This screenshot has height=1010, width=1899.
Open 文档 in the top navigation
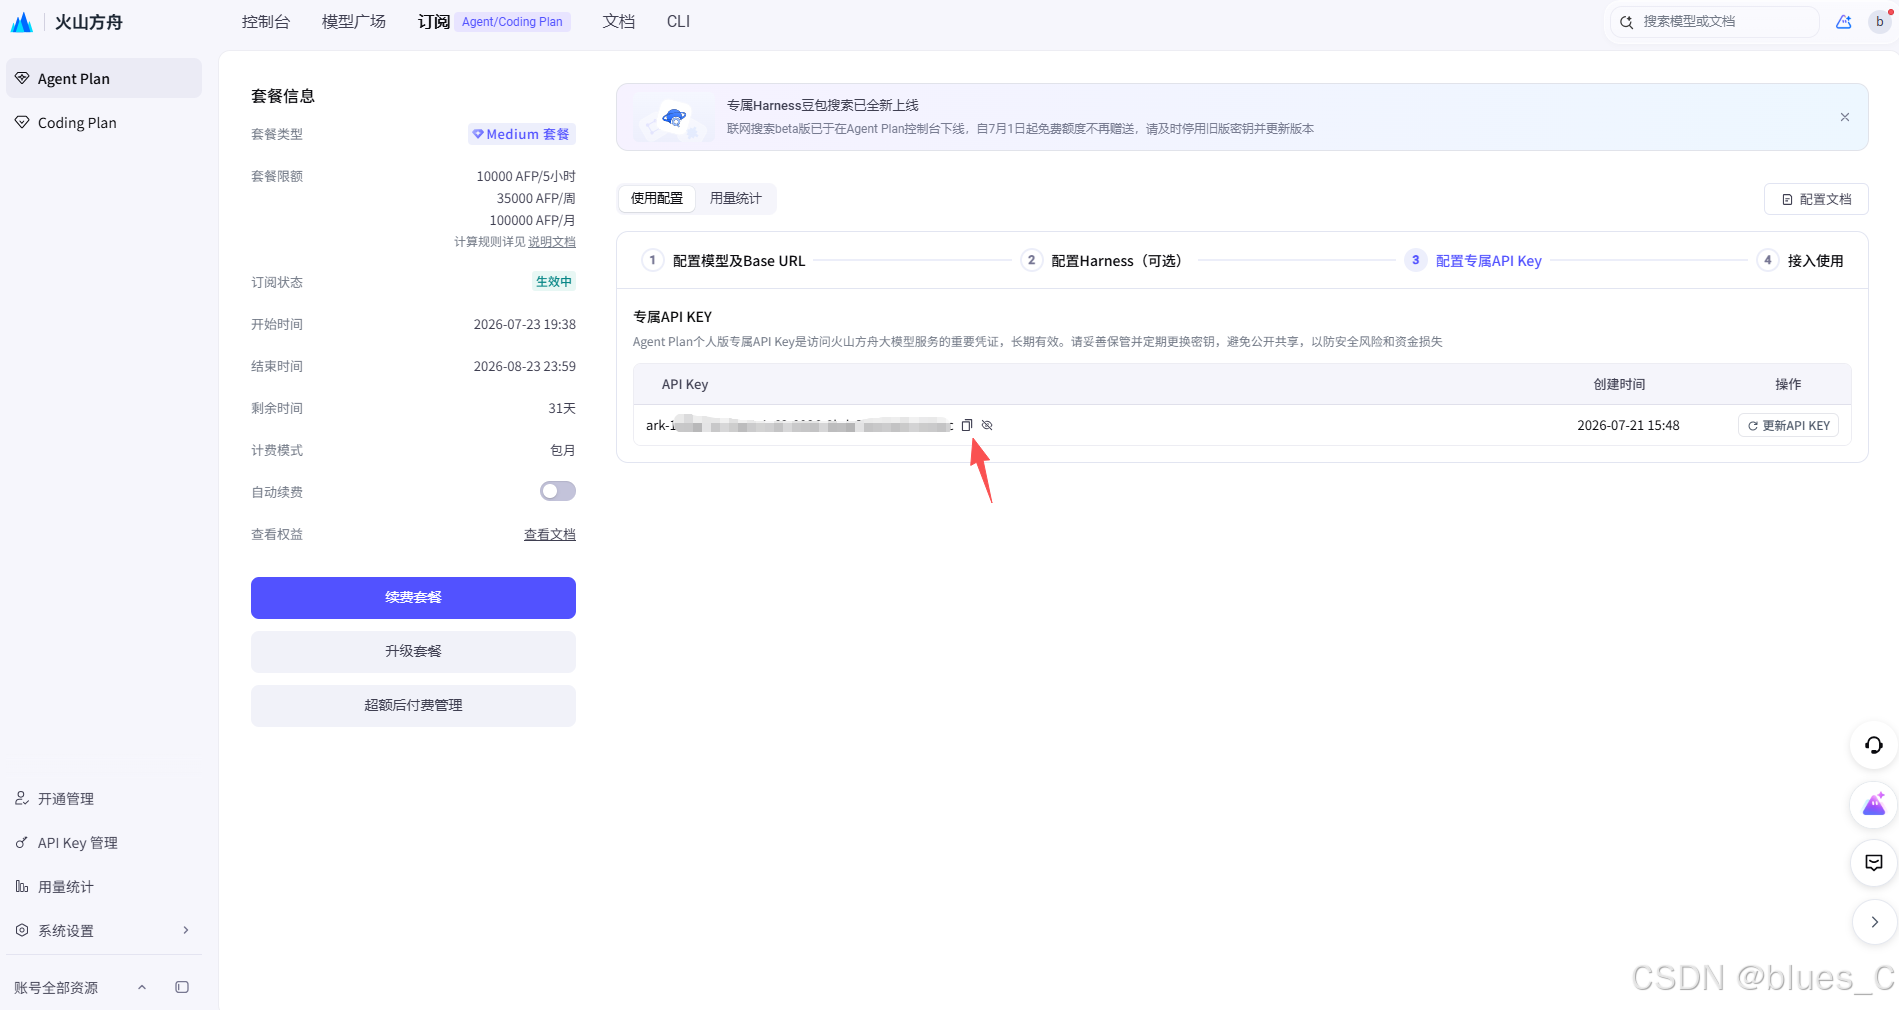click(x=619, y=22)
